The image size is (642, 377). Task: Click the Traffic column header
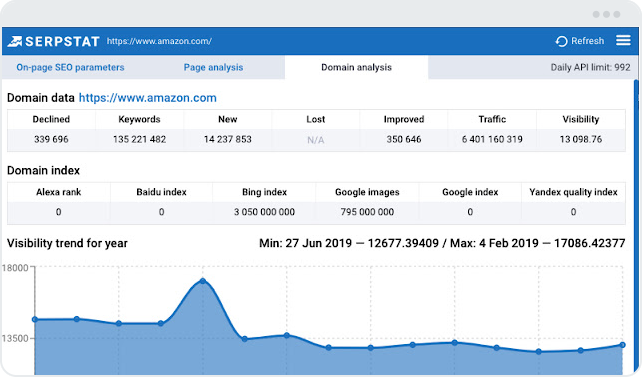click(x=492, y=120)
